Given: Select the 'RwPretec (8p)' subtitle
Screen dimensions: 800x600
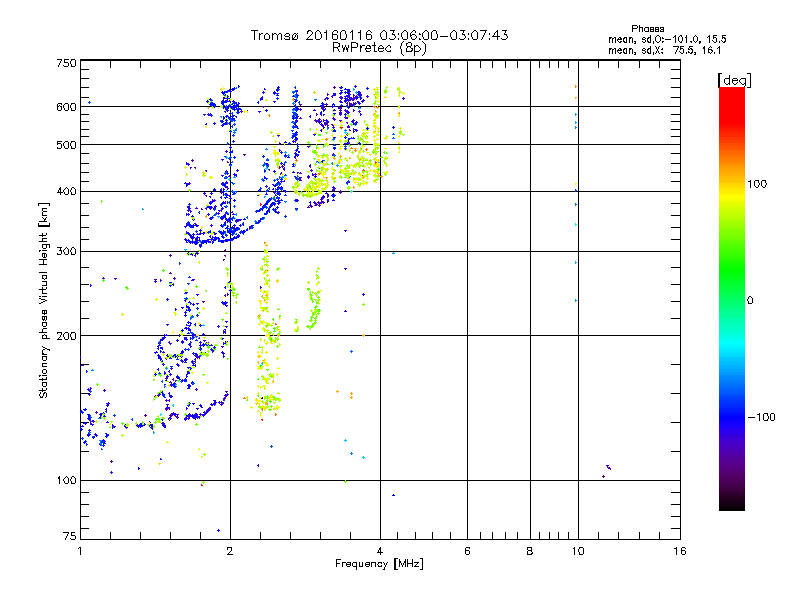Looking at the screenshot, I should (379, 48).
